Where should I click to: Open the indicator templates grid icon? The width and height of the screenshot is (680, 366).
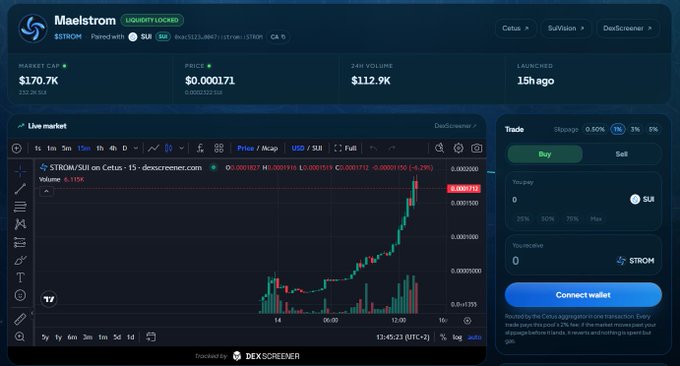click(x=219, y=148)
